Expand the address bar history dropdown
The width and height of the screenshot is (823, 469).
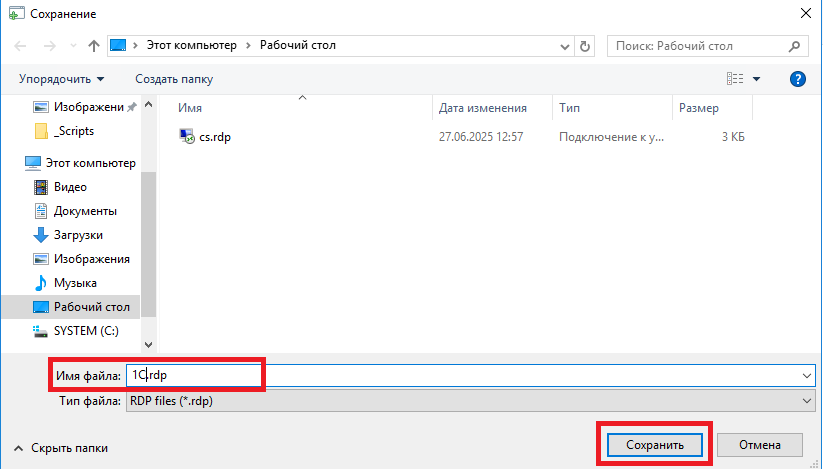pos(565,46)
